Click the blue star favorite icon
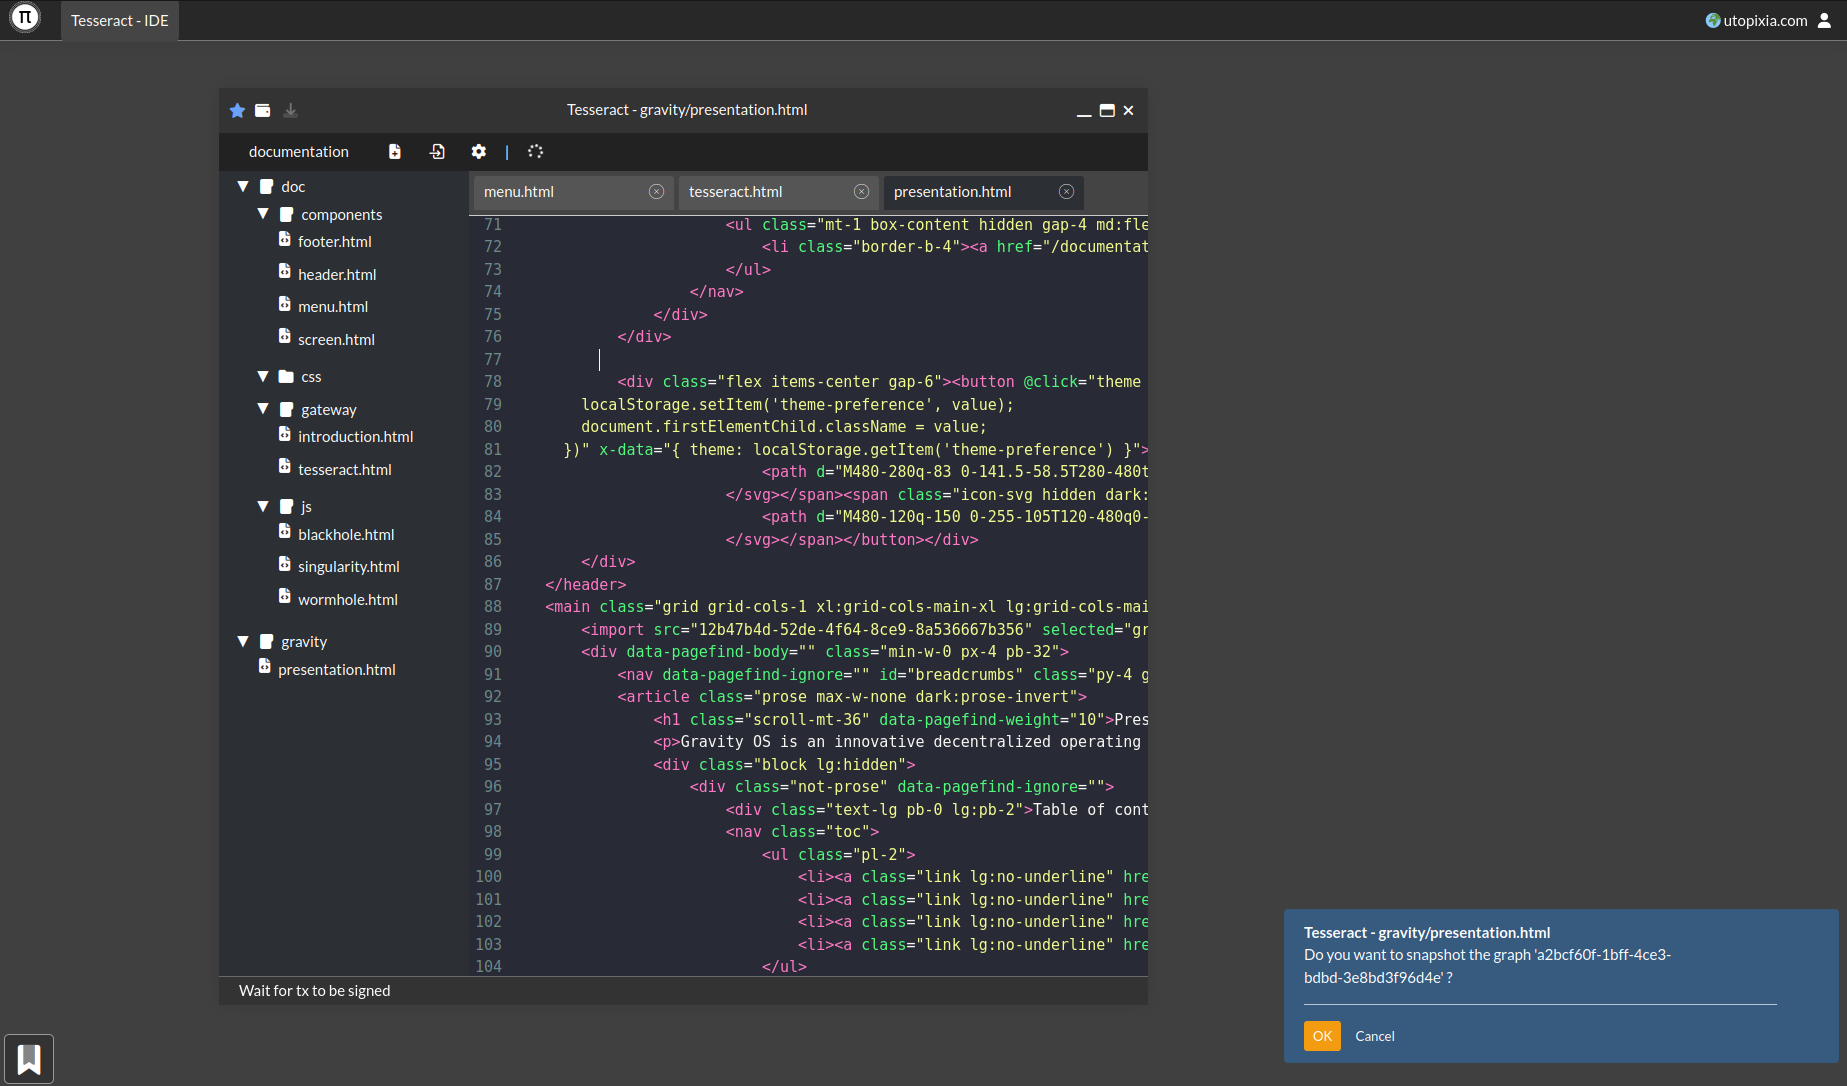 click(x=237, y=110)
